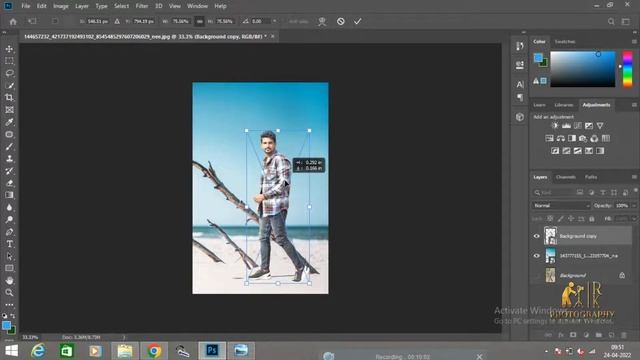Cancel transform with the circle-slash icon
This screenshot has width=640, height=360.
click(x=340, y=21)
